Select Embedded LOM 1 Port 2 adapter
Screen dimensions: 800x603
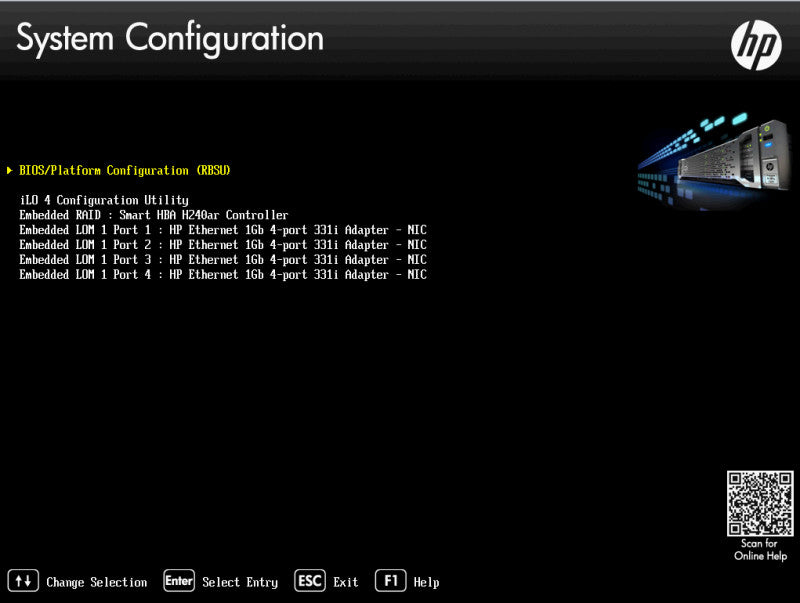click(x=223, y=245)
